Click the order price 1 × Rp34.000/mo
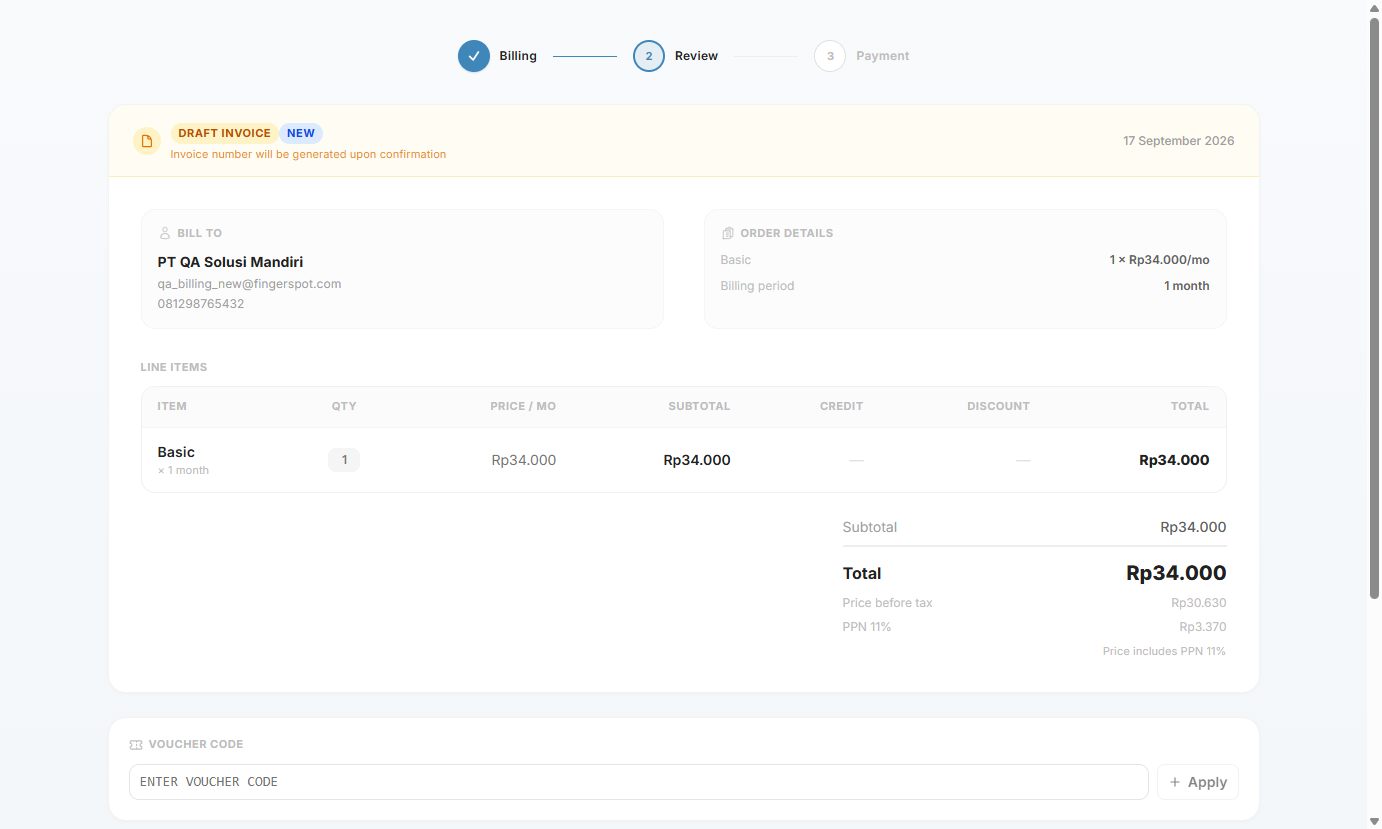Screen dimensions: 1382x829 tap(1159, 260)
